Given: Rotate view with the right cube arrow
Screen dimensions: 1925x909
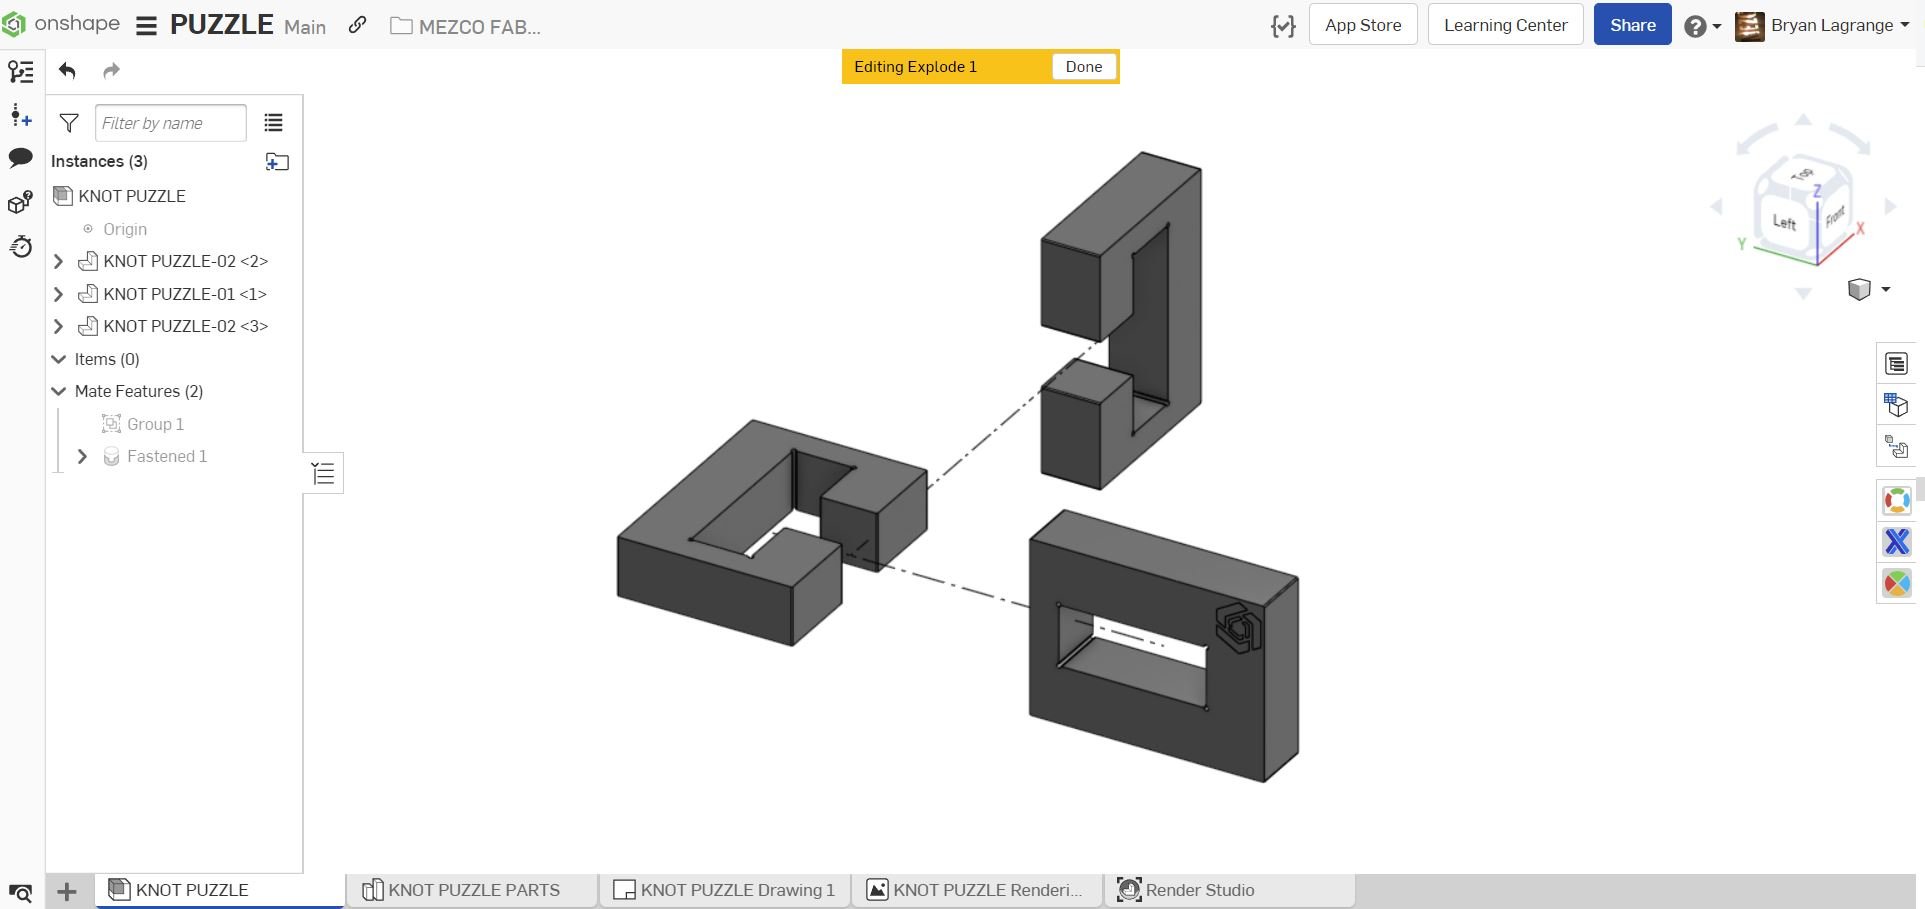Looking at the screenshot, I should point(1890,207).
